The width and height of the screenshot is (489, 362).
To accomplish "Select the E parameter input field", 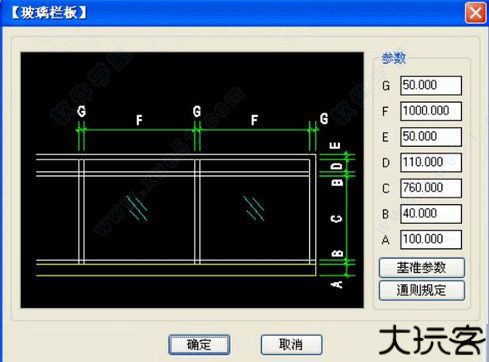I will pos(431,137).
